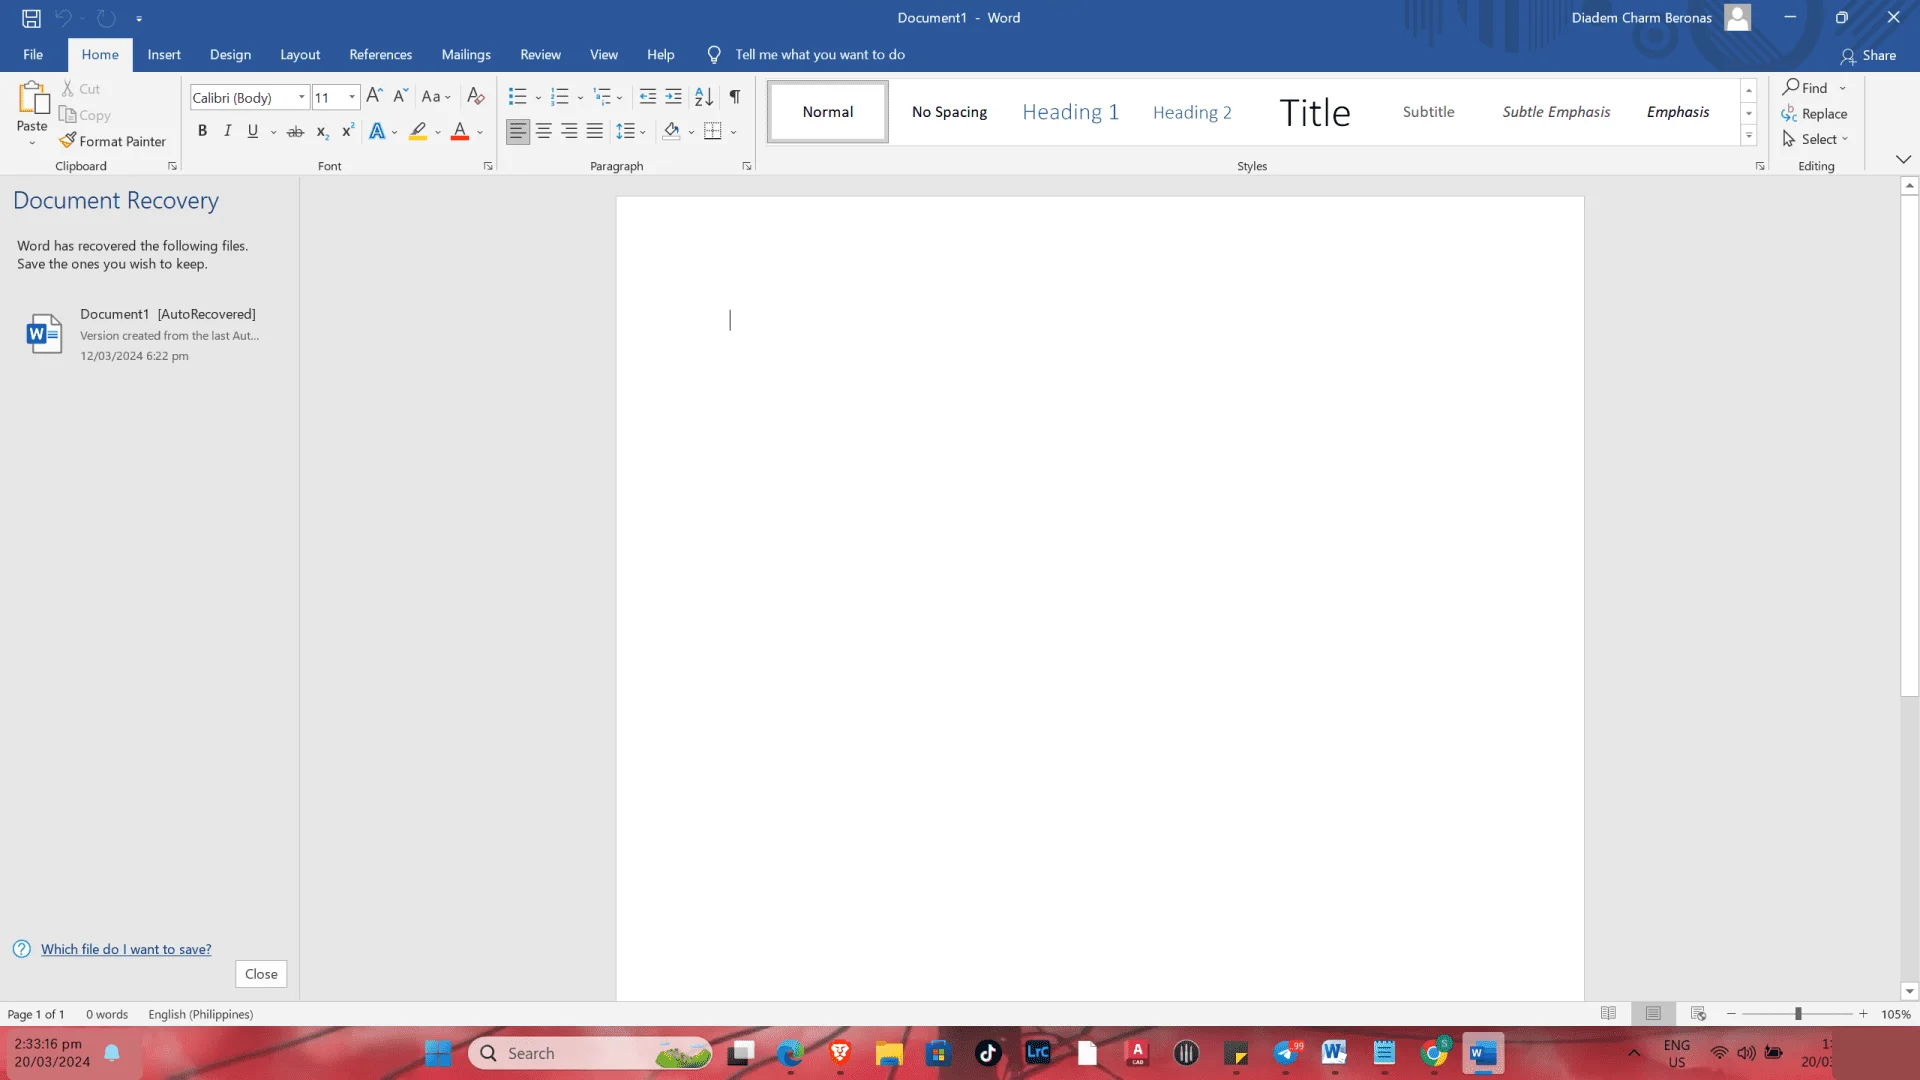
Task: Apply subscript formatting
Action: pyautogui.click(x=322, y=131)
